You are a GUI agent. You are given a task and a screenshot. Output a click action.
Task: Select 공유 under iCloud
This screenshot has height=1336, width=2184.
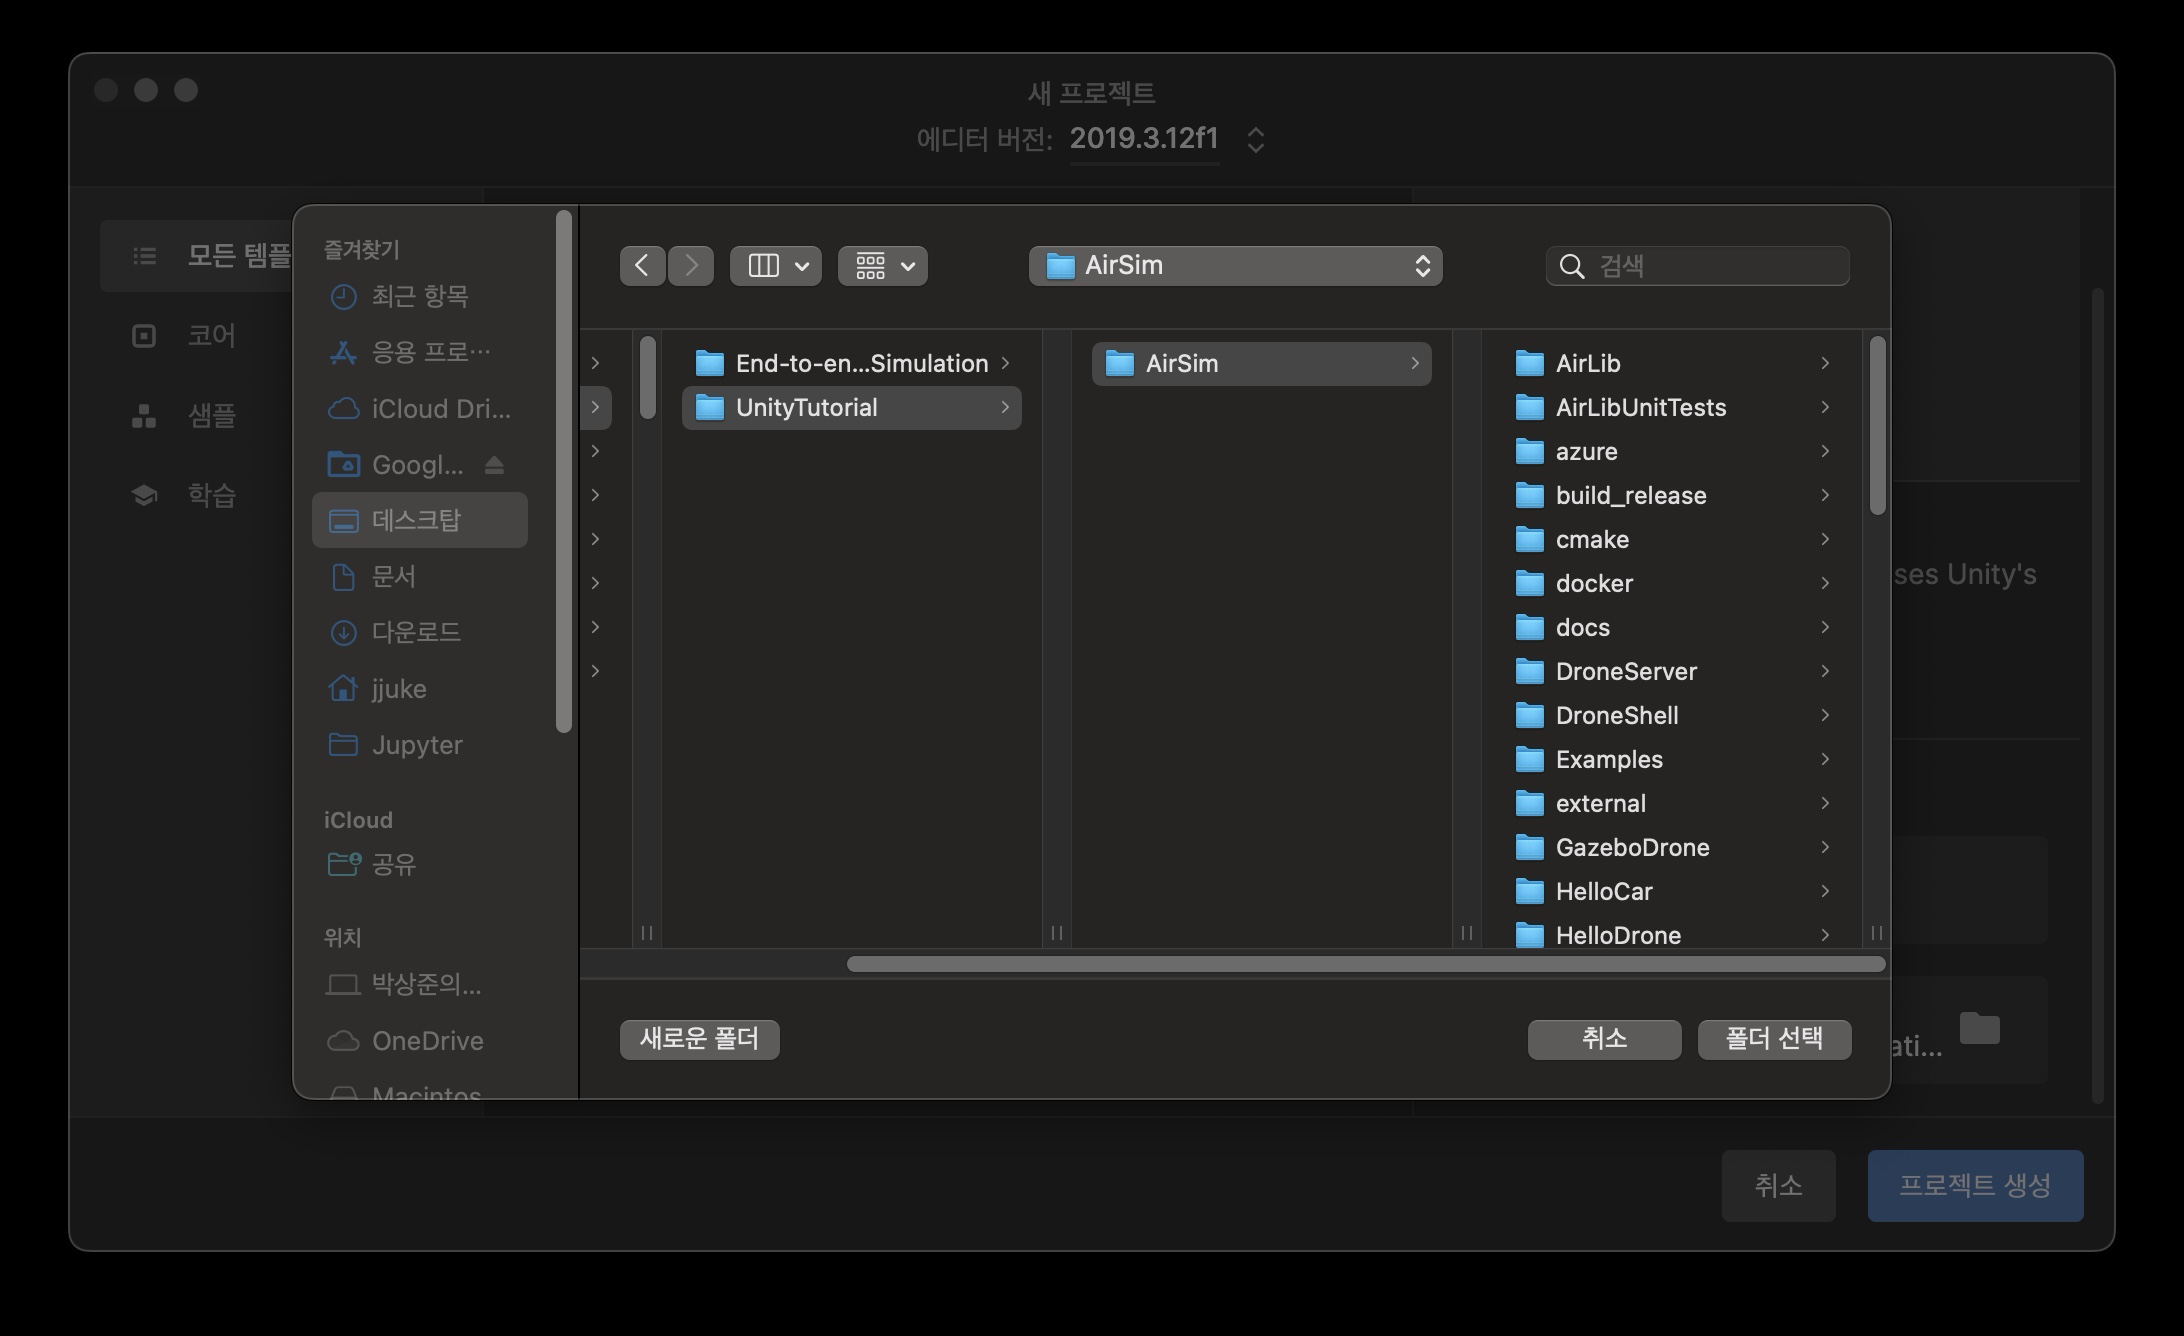pyautogui.click(x=420, y=865)
